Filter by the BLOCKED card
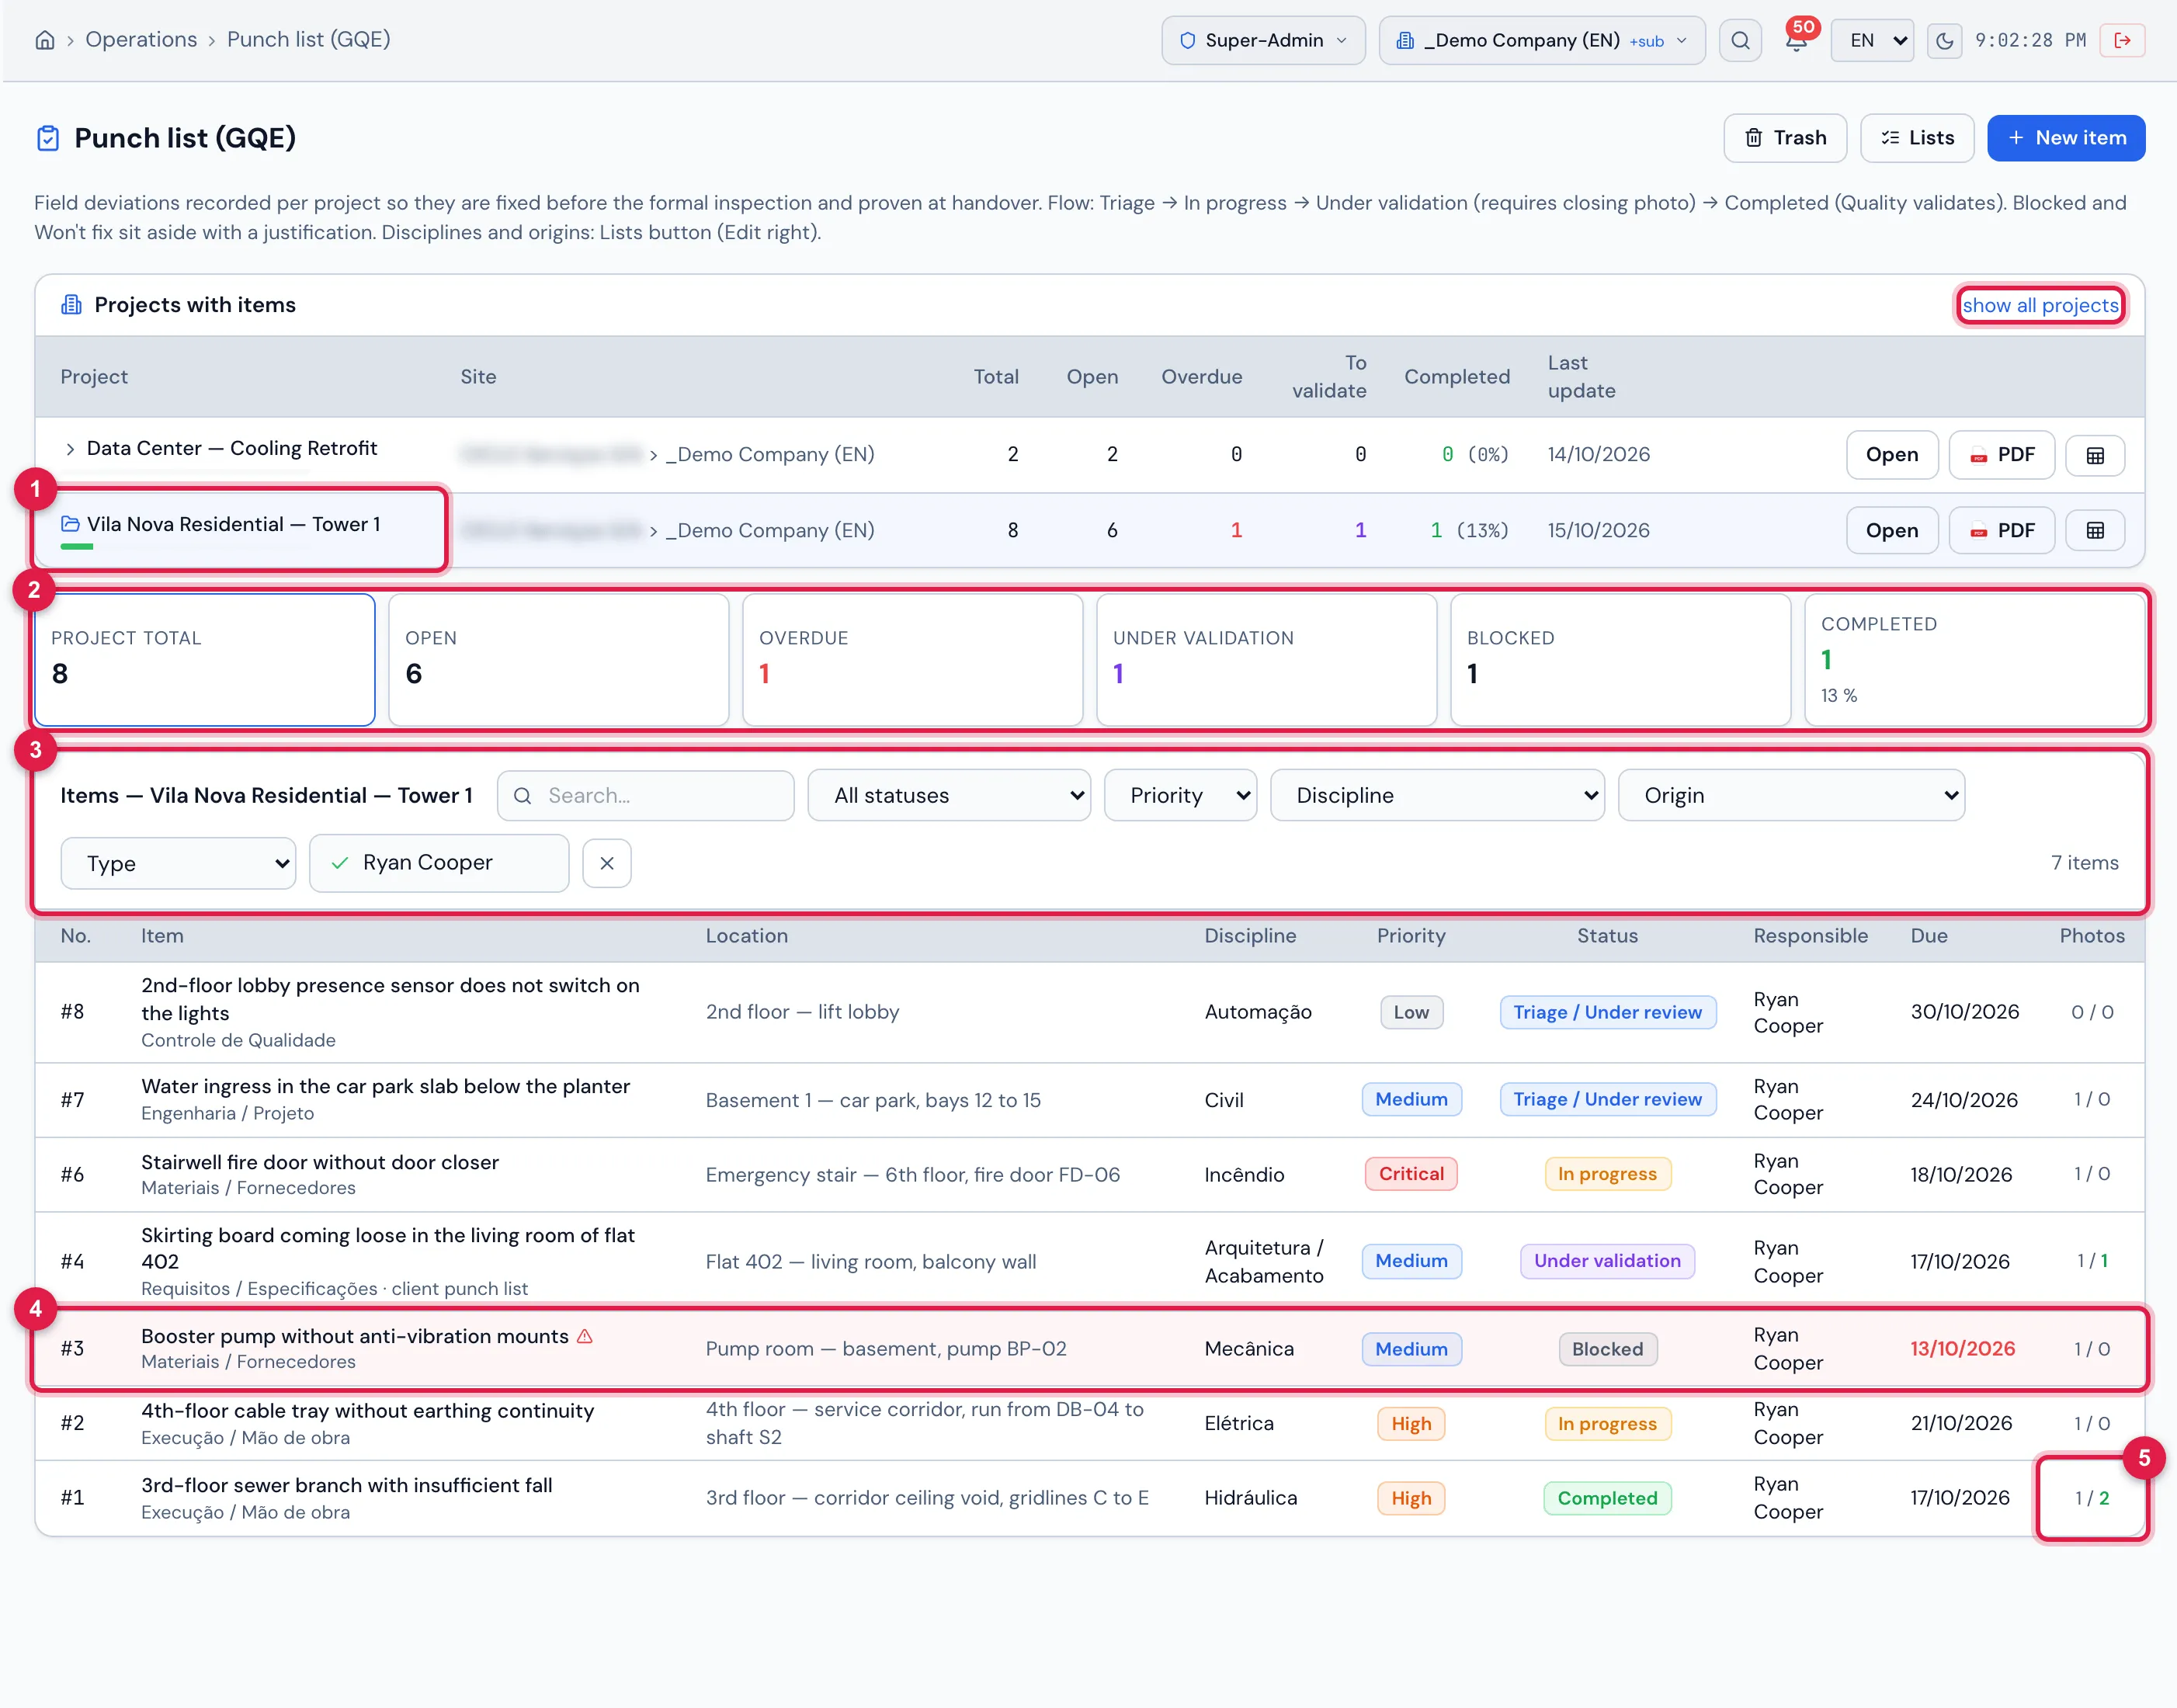This screenshot has width=2177, height=1708. pyautogui.click(x=1621, y=660)
